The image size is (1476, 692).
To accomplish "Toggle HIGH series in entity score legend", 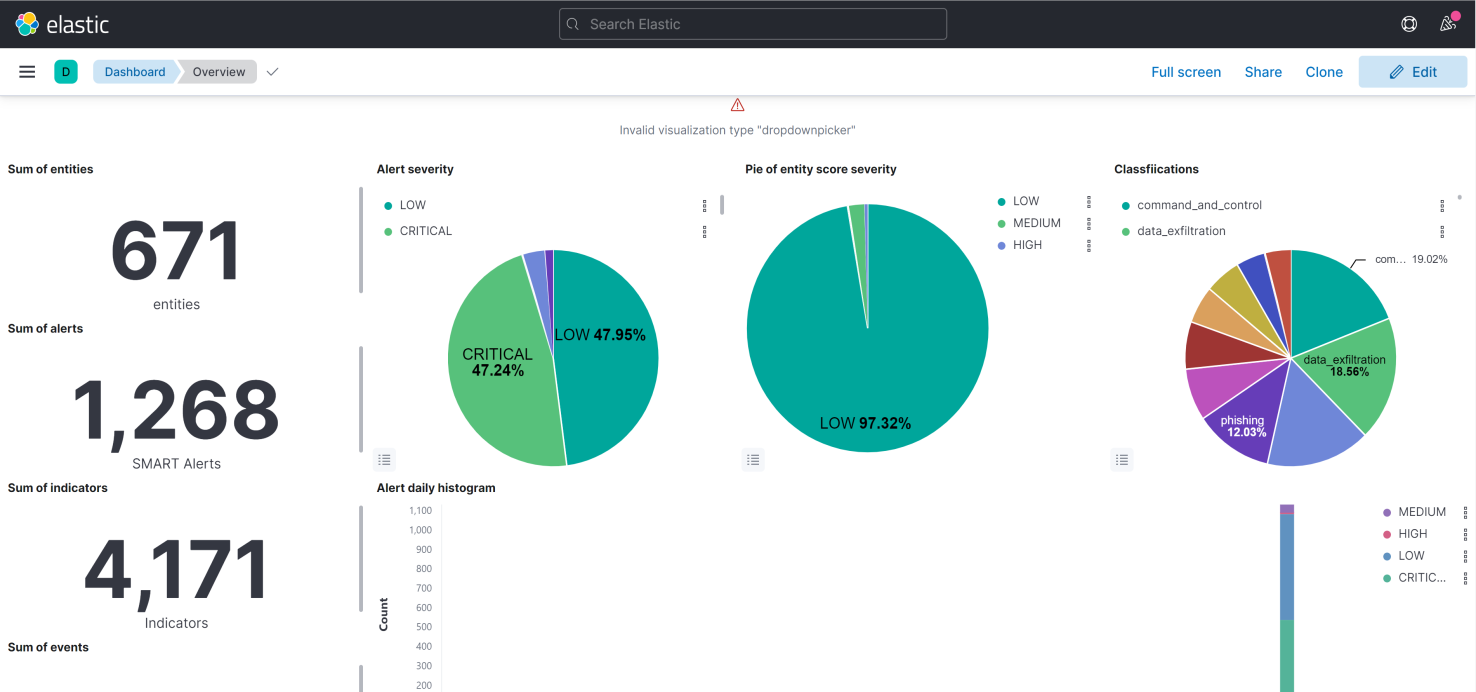I will (x=1027, y=245).
